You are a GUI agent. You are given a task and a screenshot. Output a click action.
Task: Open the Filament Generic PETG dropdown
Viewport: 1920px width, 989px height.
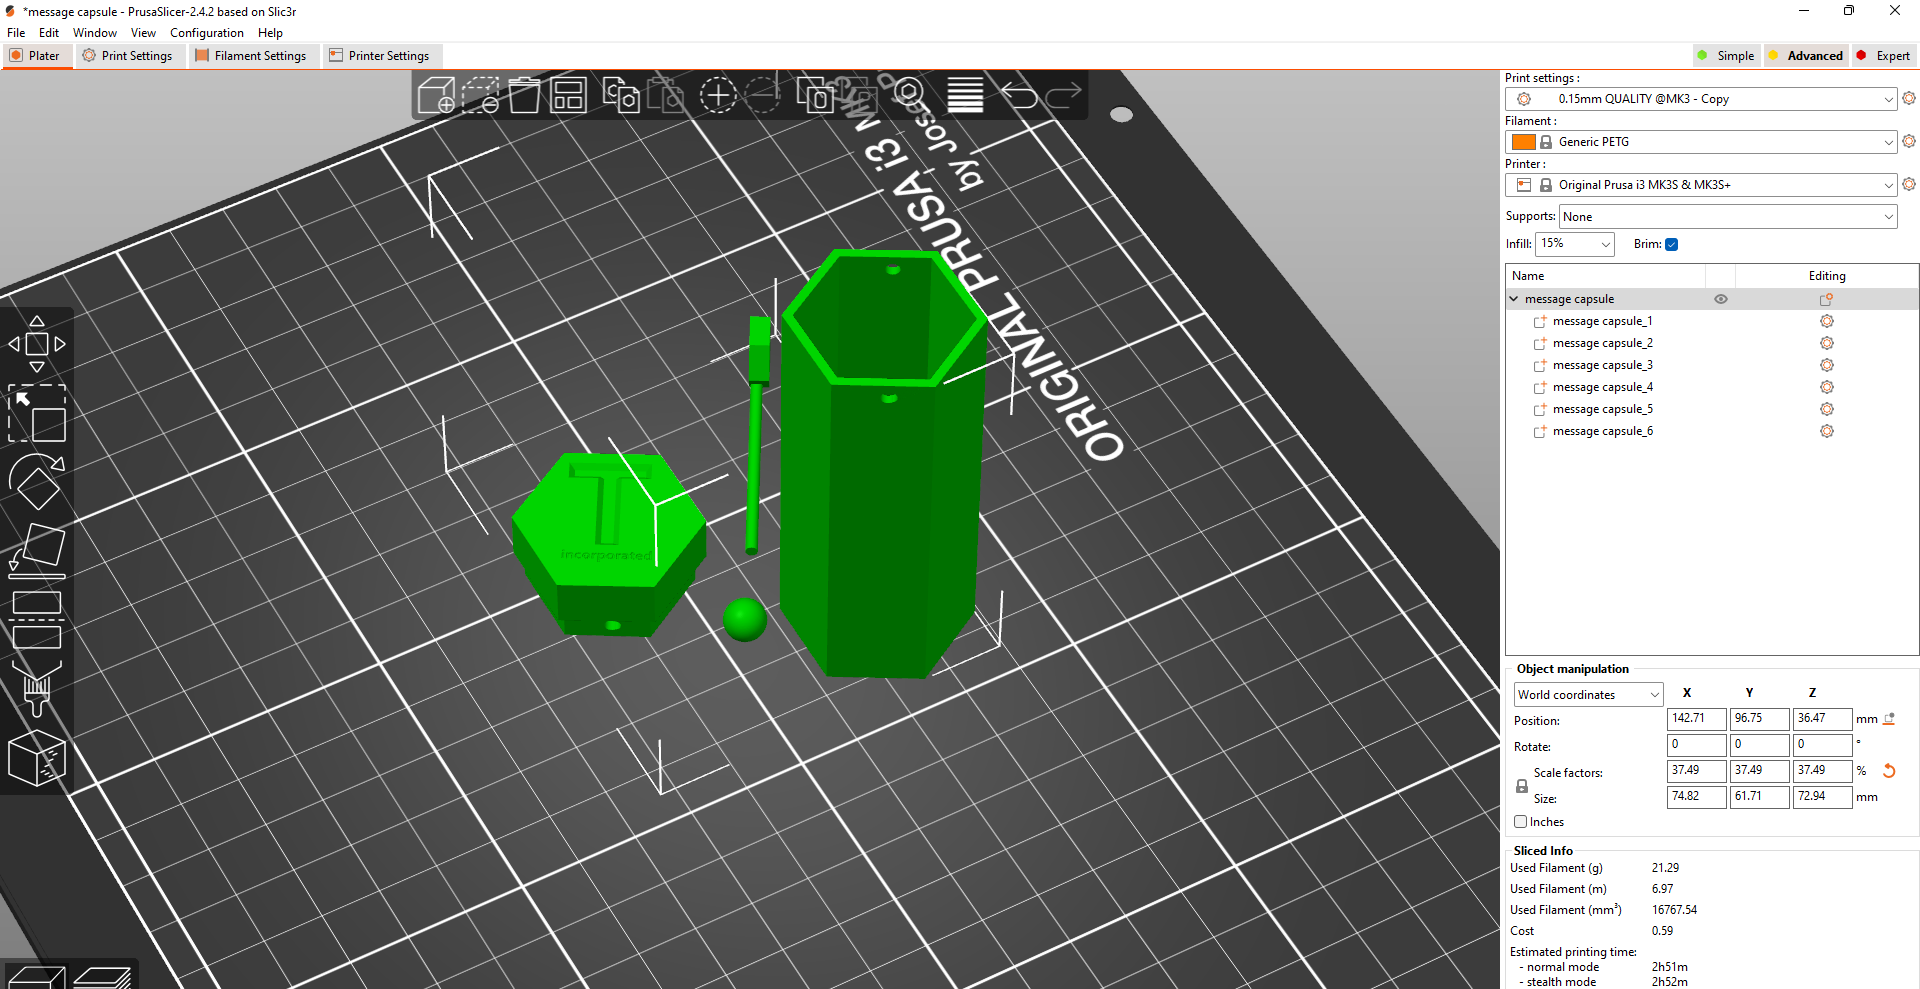click(x=1700, y=142)
